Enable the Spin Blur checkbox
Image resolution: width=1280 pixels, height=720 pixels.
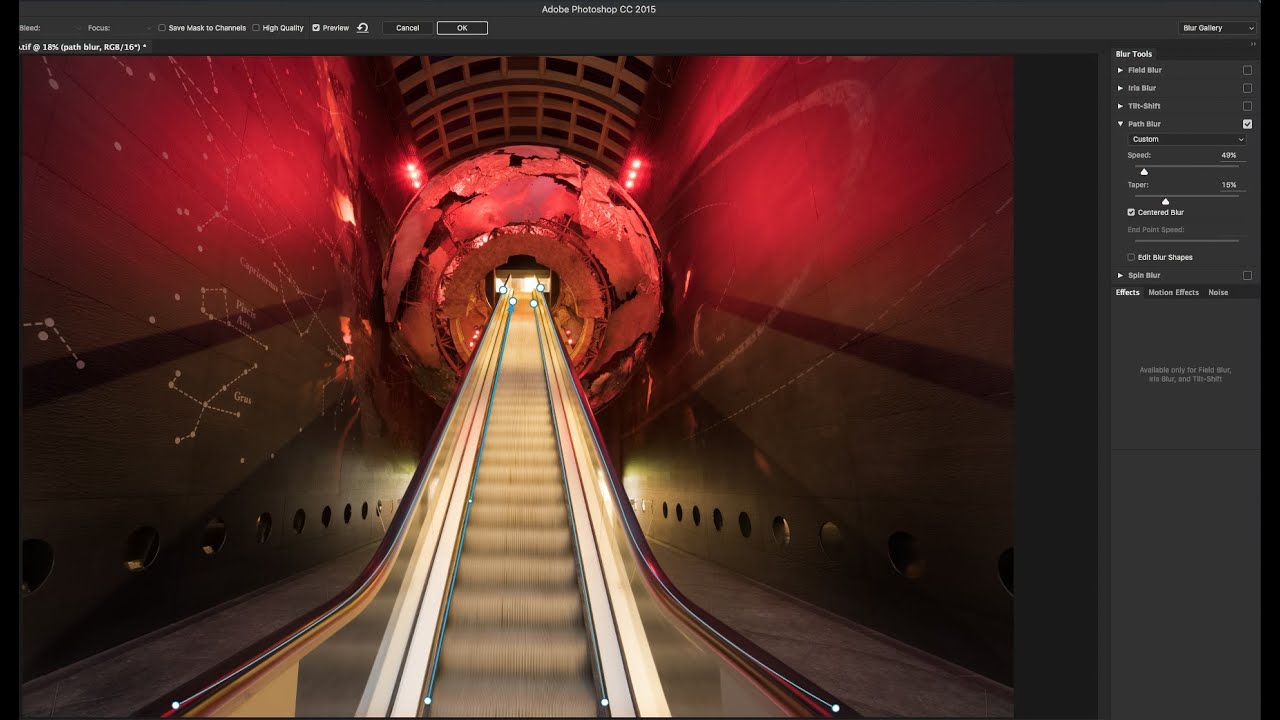pos(1247,275)
